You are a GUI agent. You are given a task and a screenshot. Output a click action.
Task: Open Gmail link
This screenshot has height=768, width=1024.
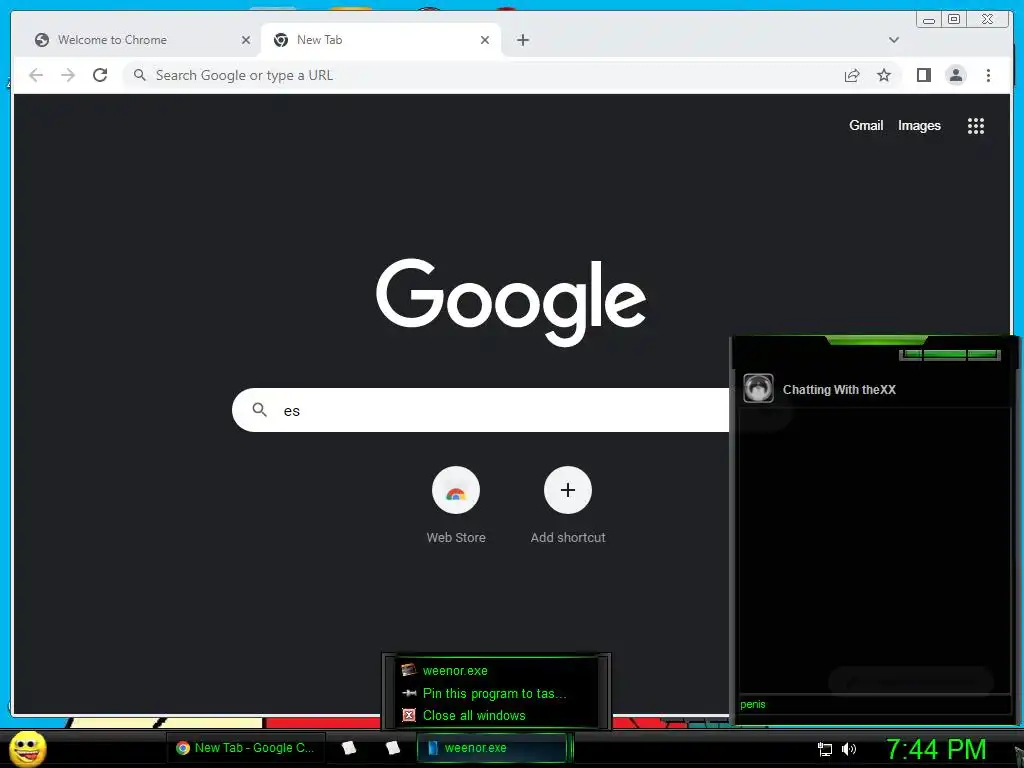point(866,125)
